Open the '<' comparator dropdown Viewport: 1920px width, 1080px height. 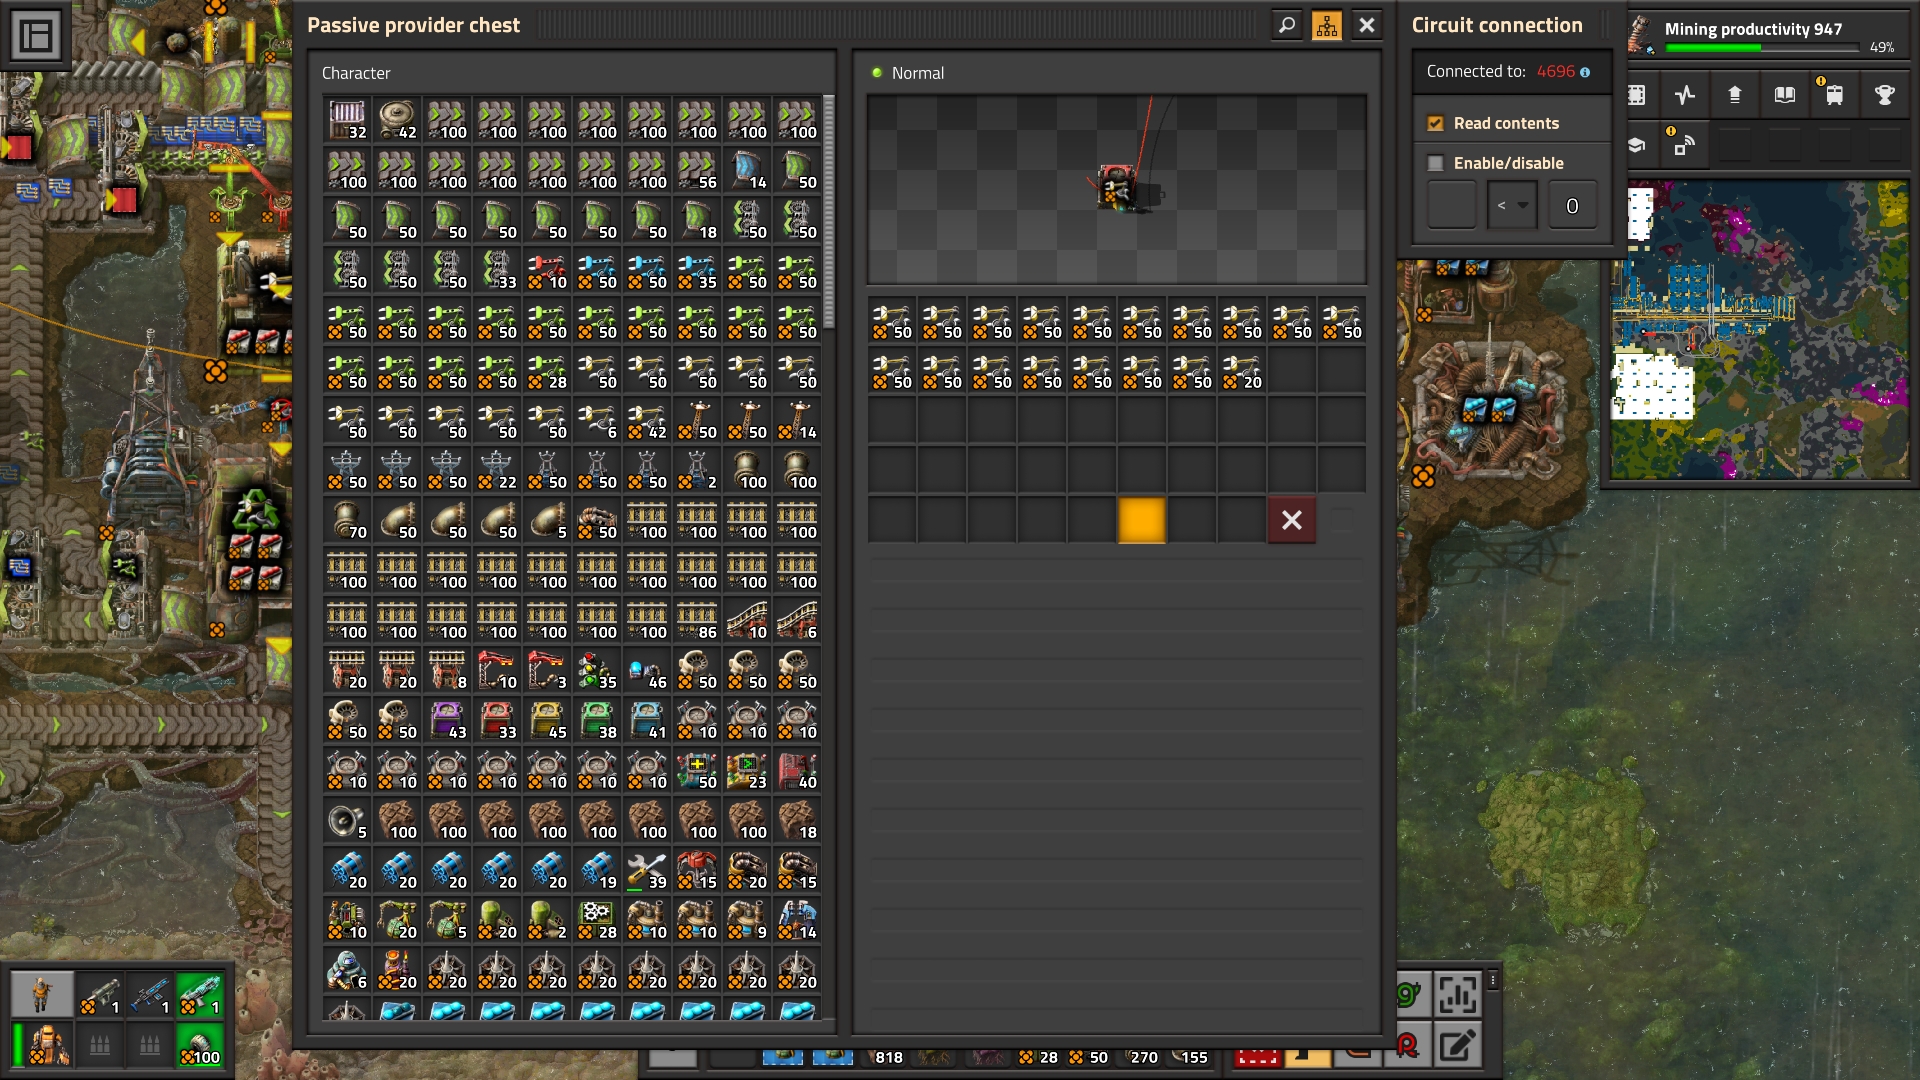(x=1512, y=206)
